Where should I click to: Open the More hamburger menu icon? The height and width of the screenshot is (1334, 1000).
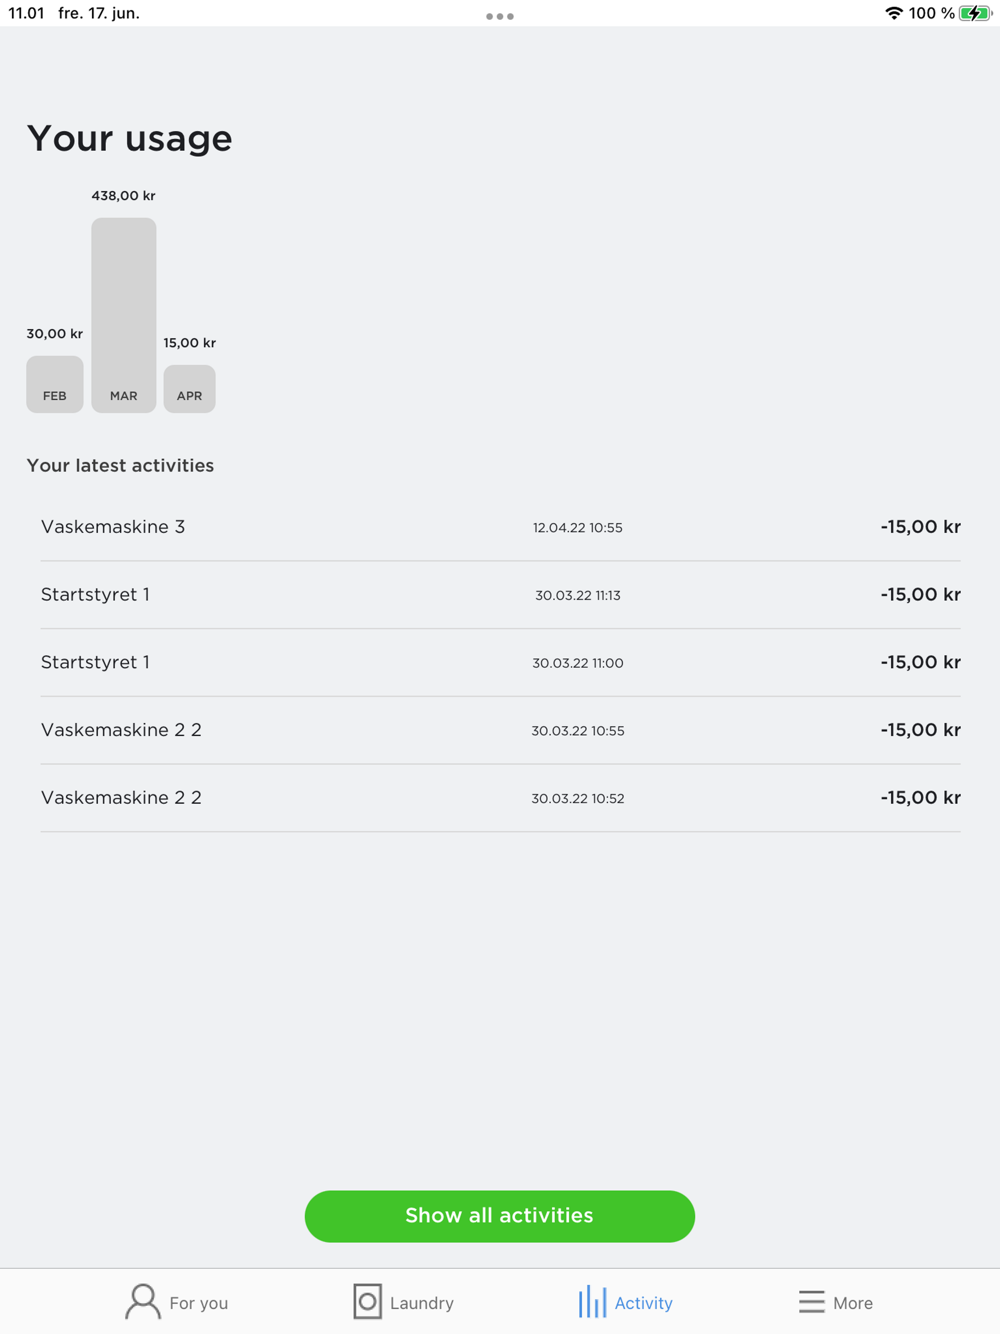pos(811,1302)
